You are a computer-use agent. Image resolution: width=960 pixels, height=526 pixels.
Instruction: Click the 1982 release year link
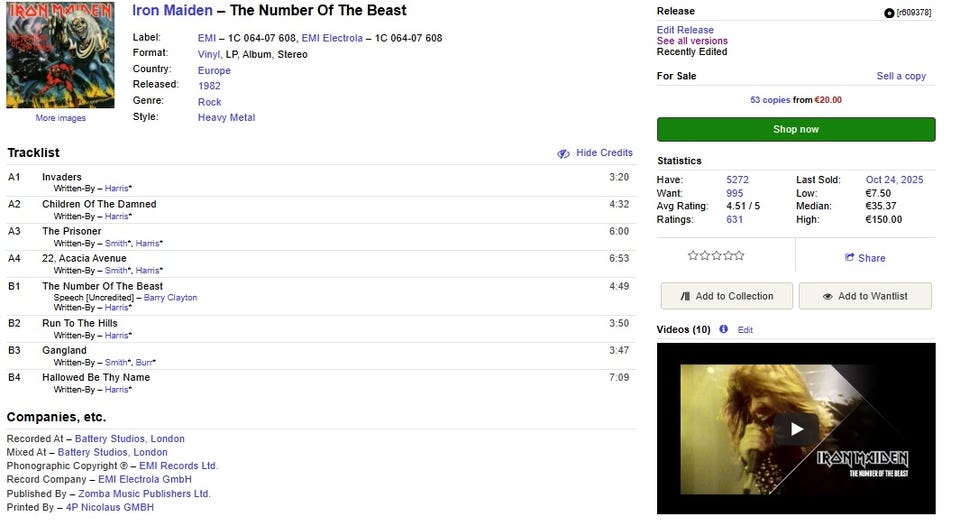pos(209,86)
